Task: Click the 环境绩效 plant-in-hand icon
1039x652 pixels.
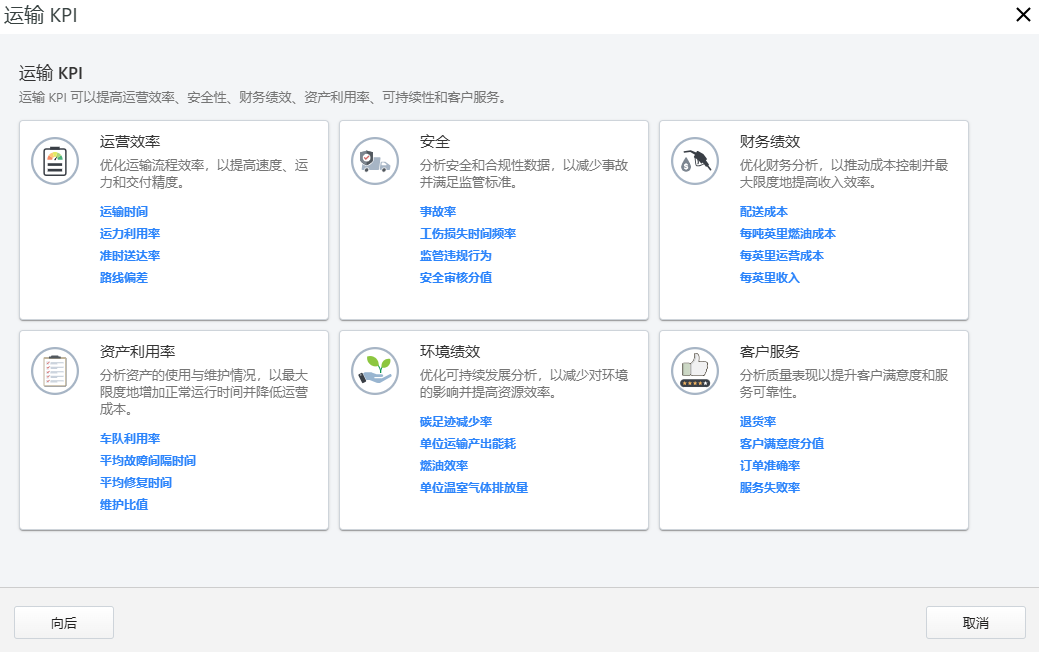Action: pyautogui.click(x=374, y=370)
